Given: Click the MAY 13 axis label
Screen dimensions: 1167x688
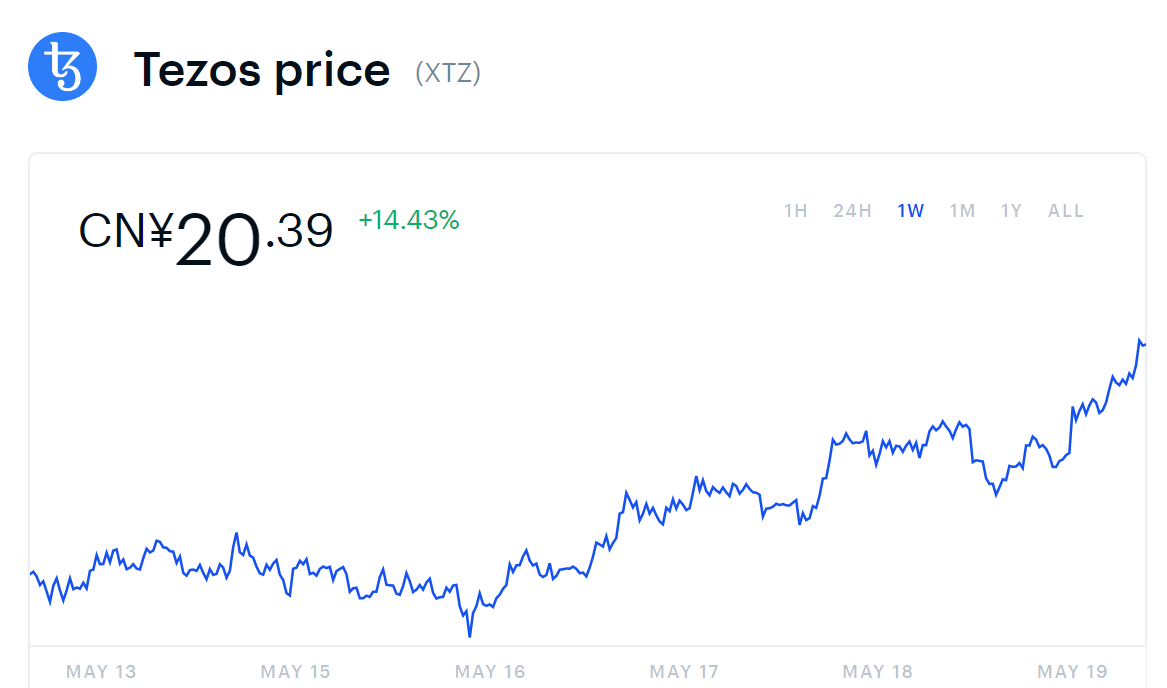Looking at the screenshot, I should click(x=101, y=672).
